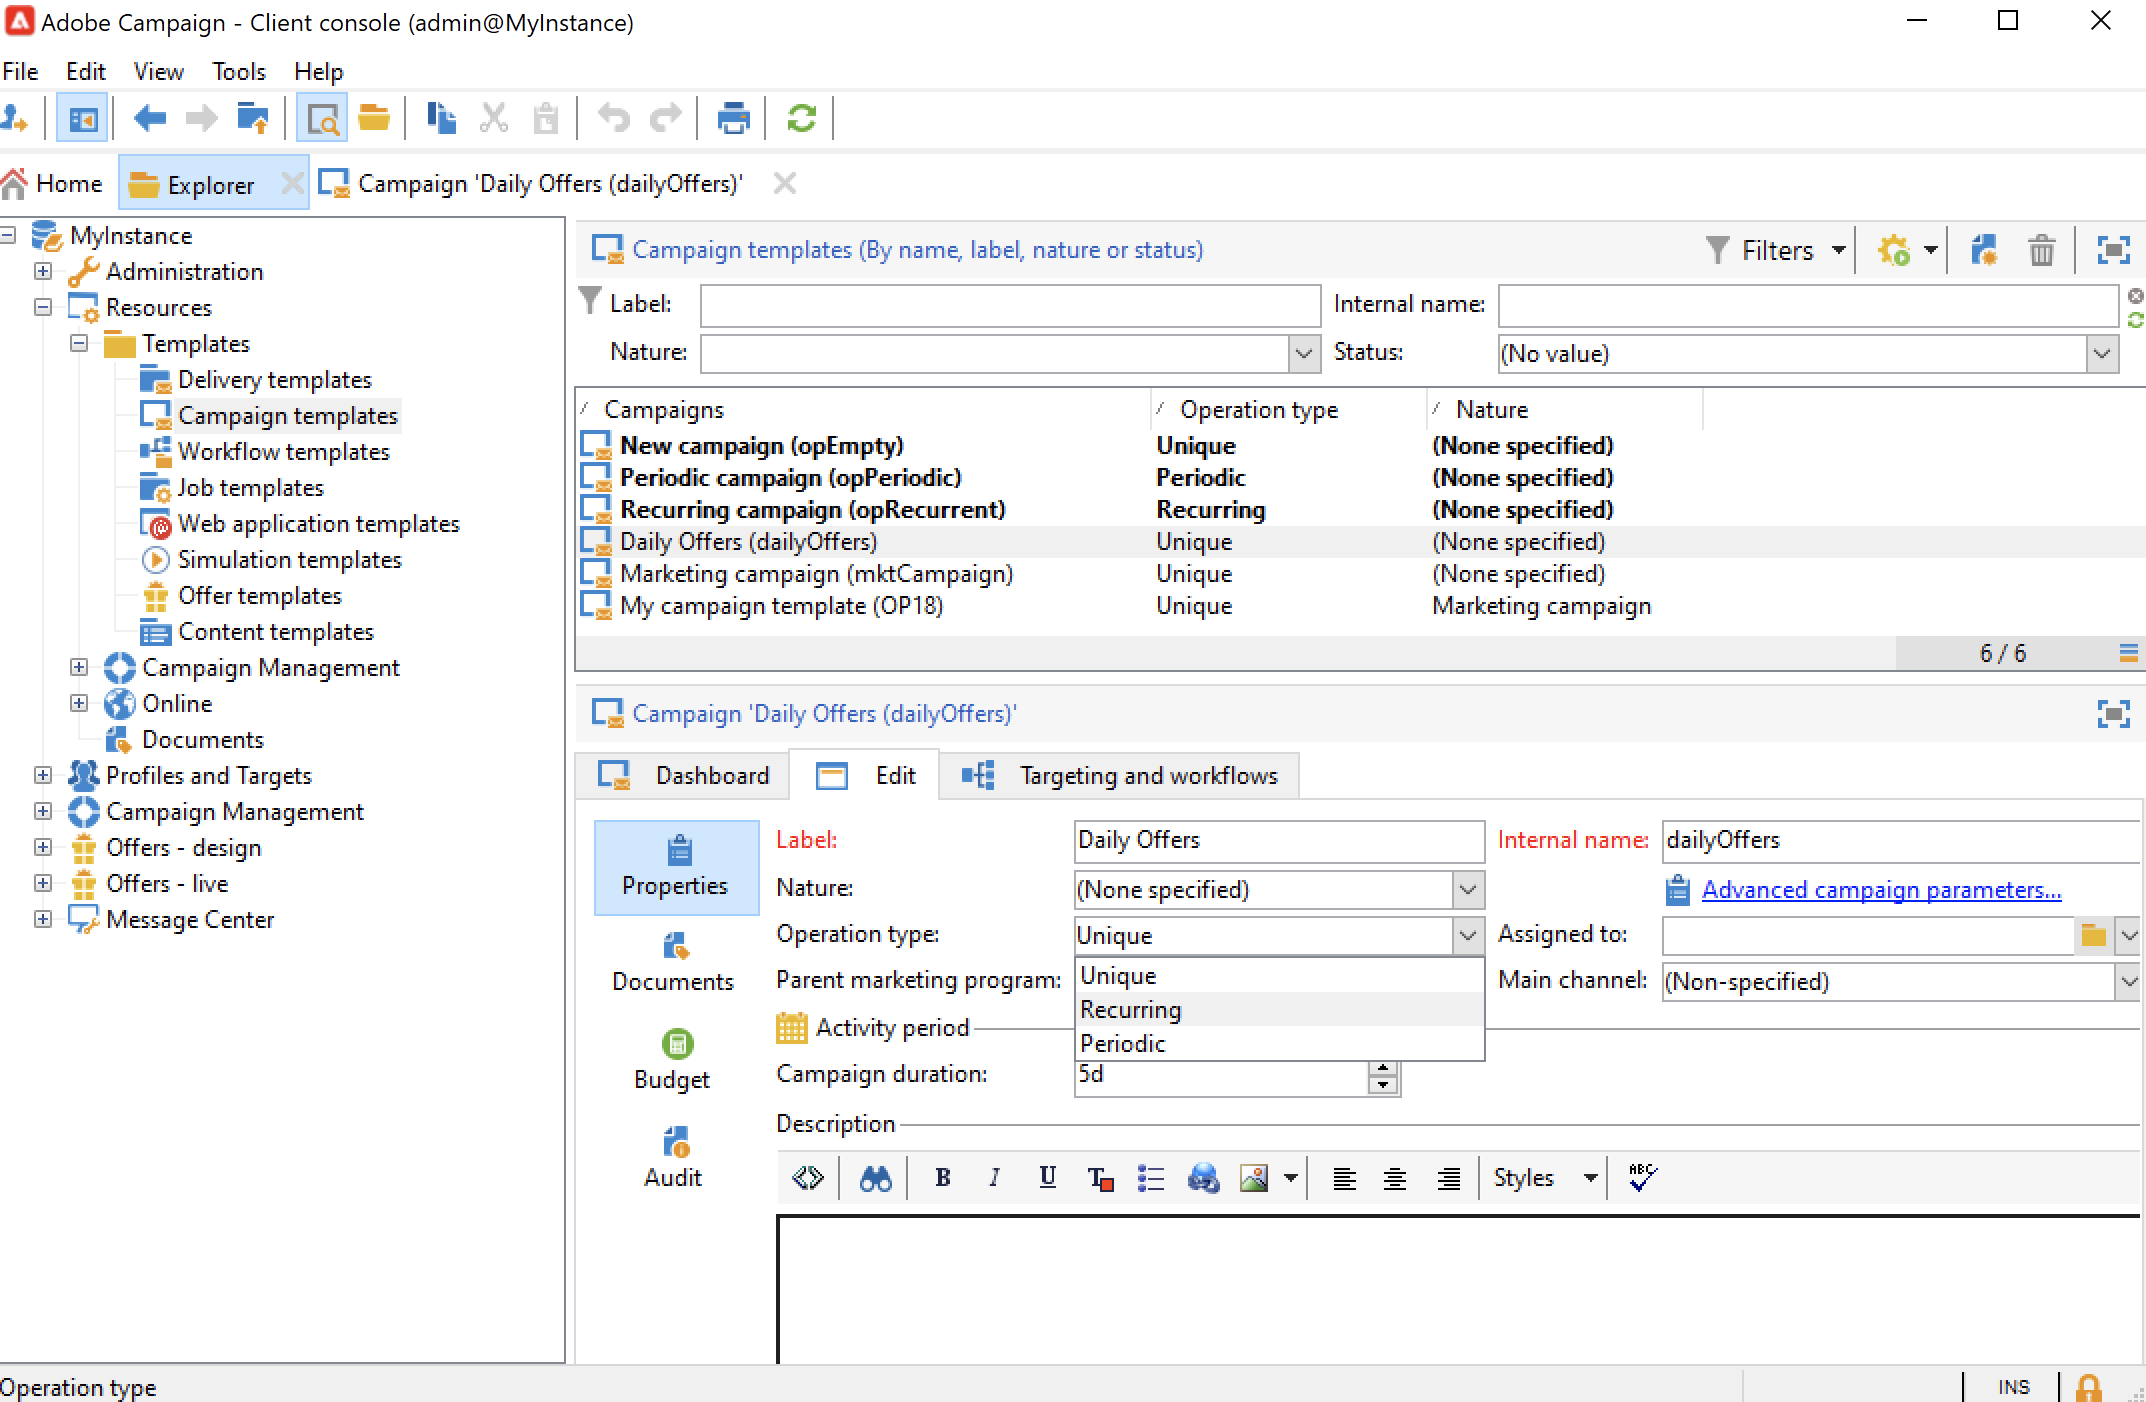Click the Filters button
2146x1402 pixels.
click(1776, 250)
